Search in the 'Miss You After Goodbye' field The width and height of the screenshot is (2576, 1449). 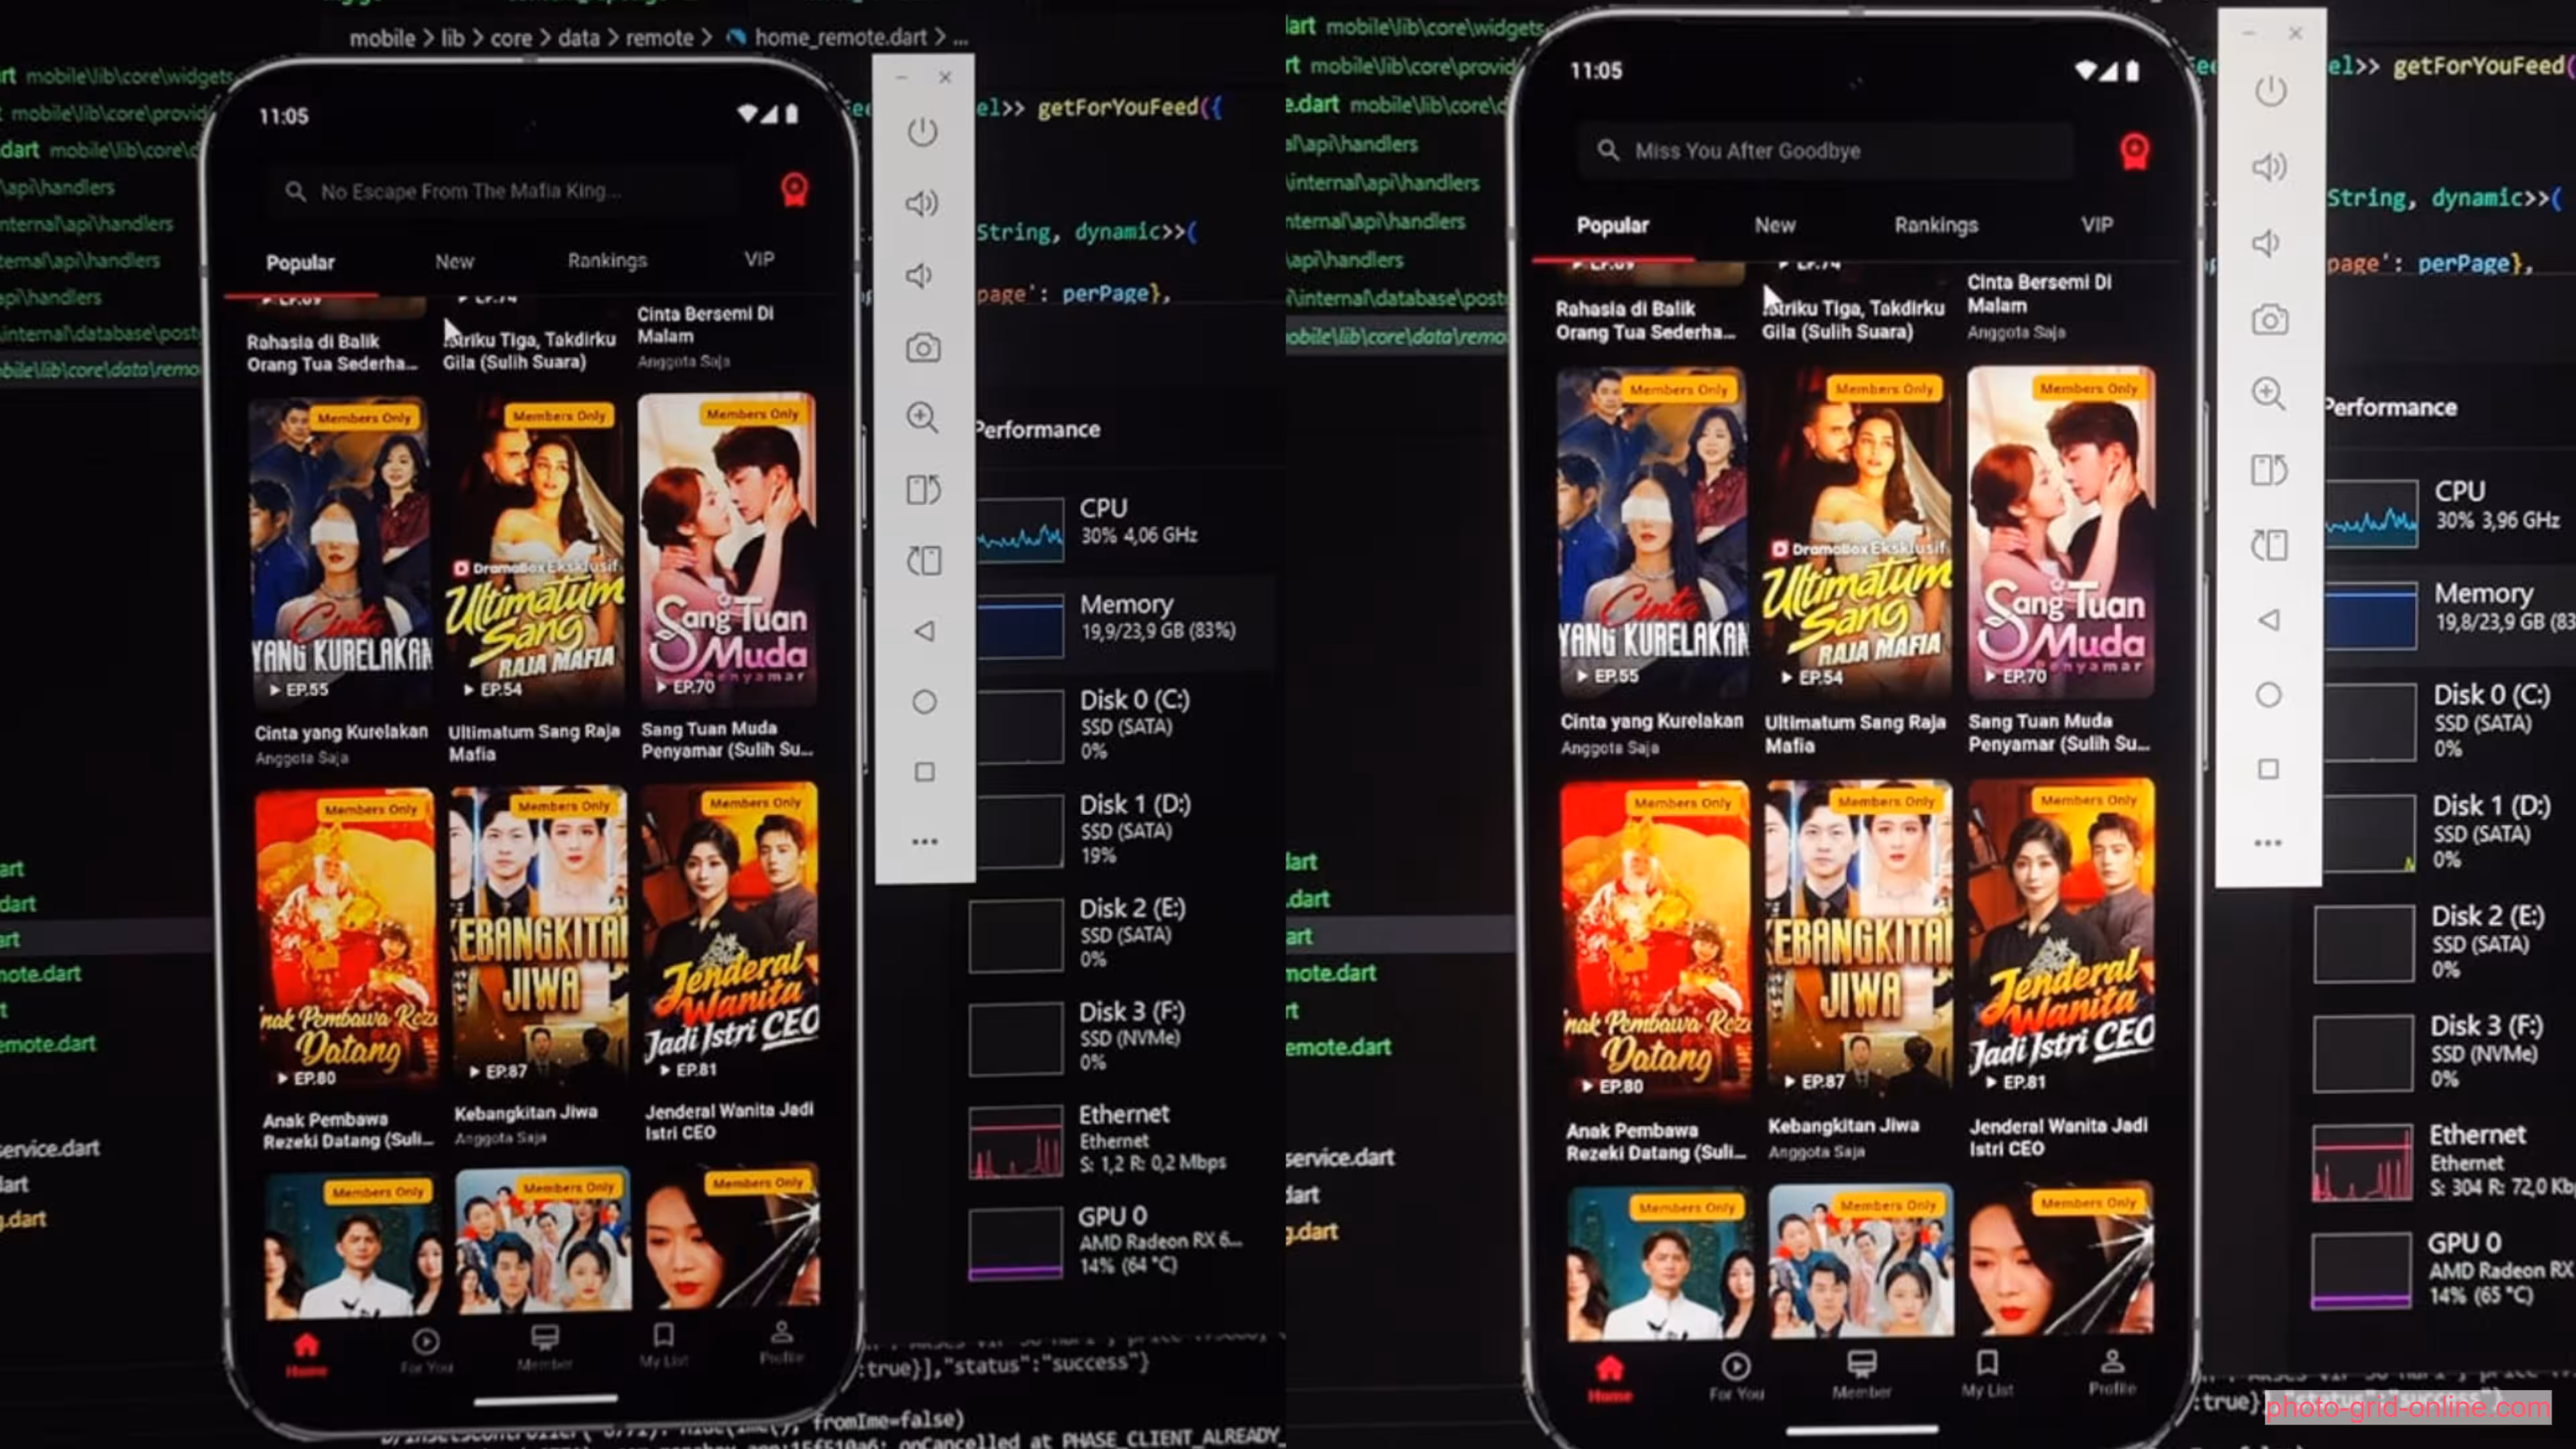(x=1825, y=151)
